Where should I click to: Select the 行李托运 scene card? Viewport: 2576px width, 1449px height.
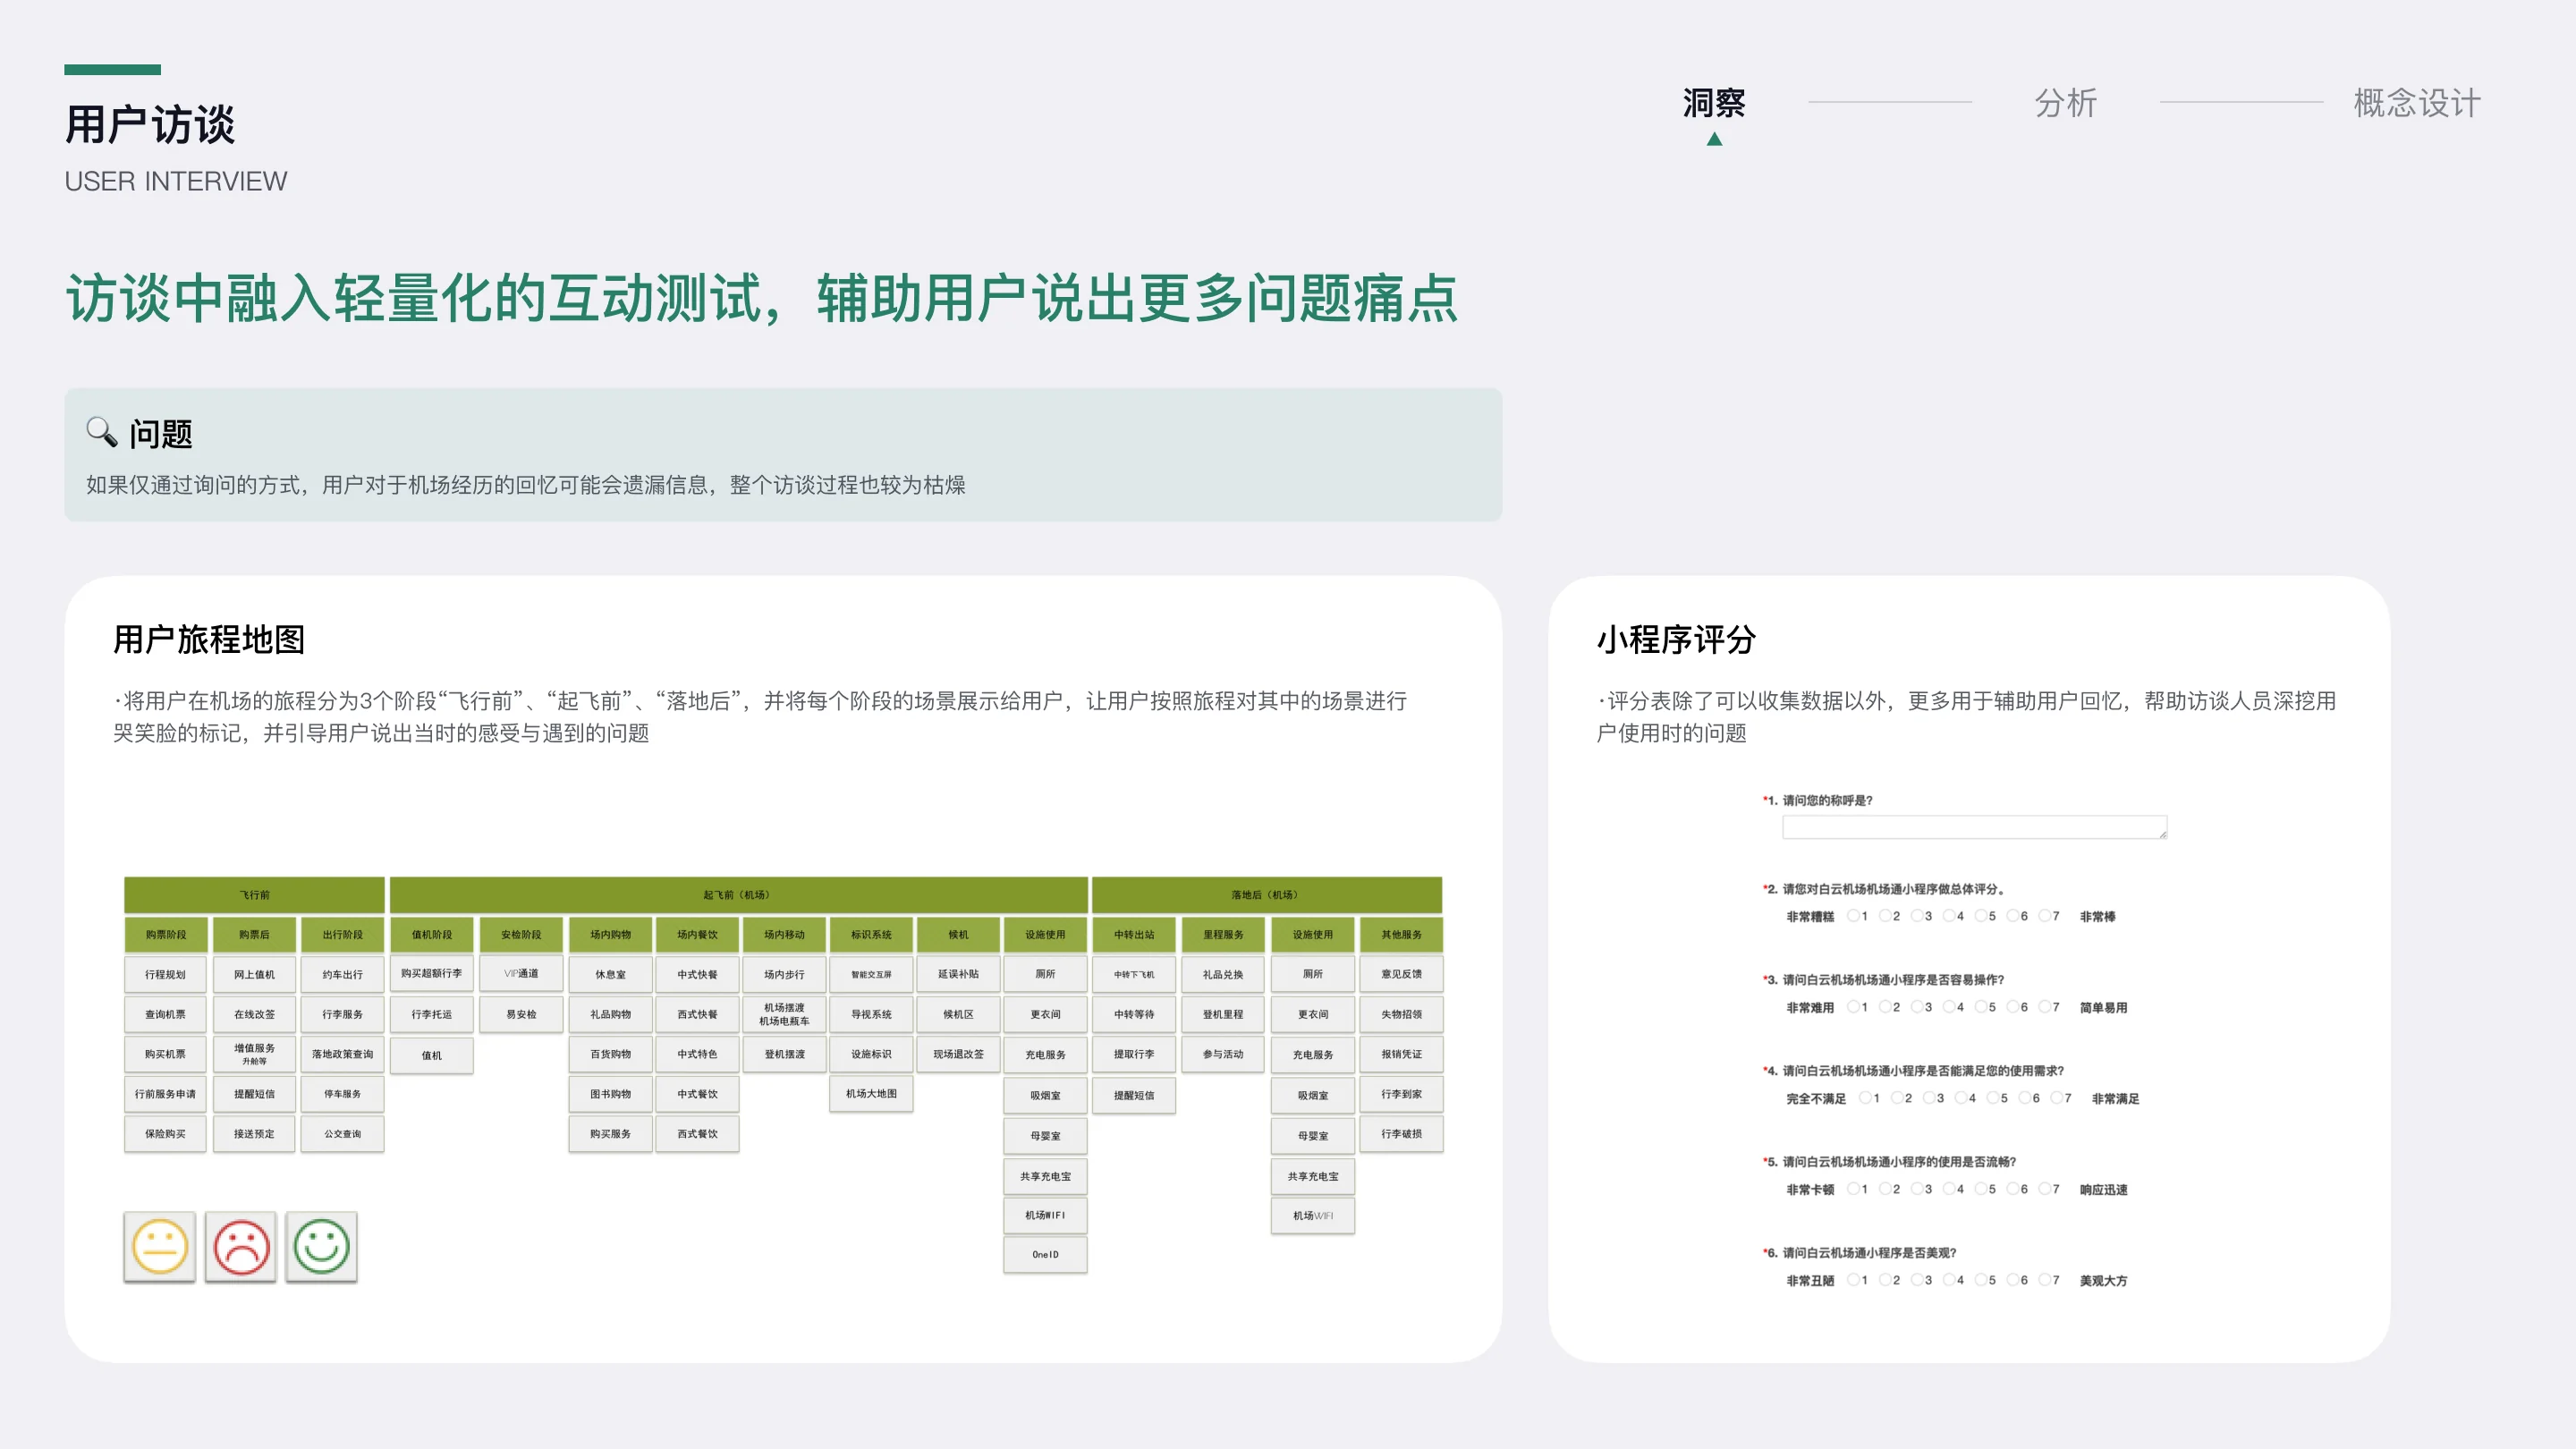point(431,1014)
